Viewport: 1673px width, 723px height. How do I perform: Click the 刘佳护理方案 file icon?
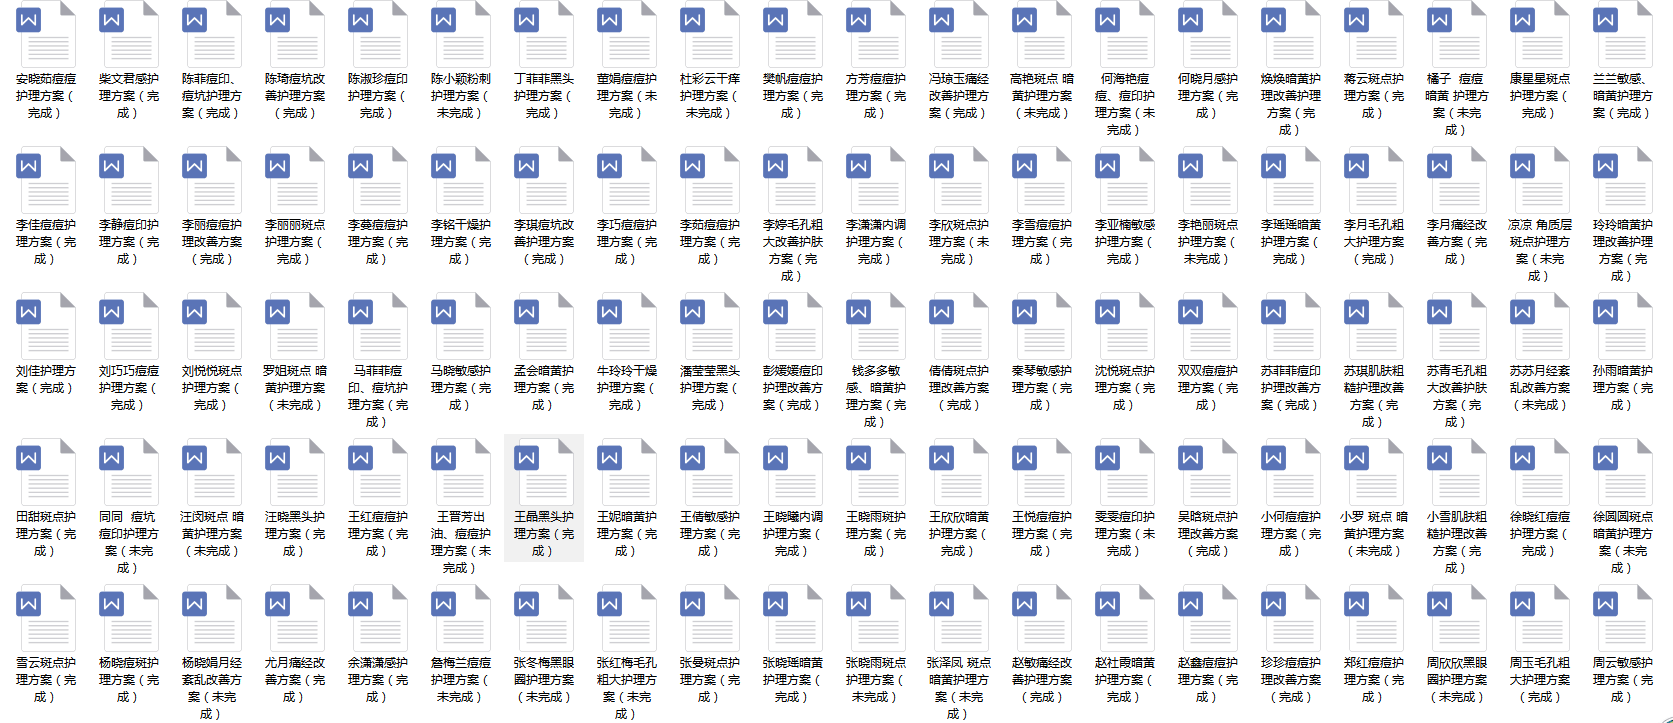coord(45,326)
